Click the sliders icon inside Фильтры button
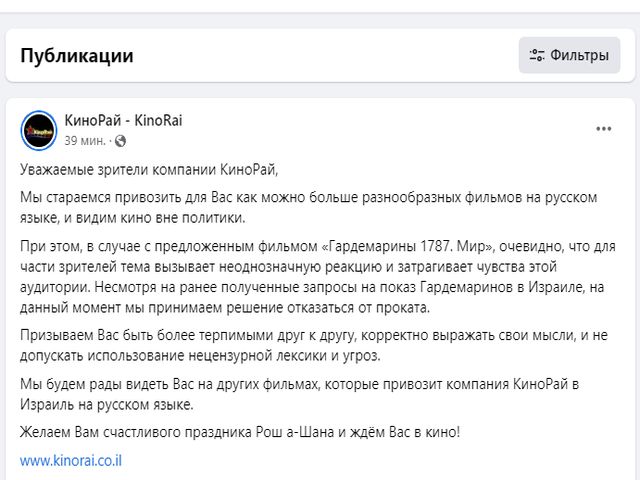Screen dimensions: 640x480 (x=537, y=55)
